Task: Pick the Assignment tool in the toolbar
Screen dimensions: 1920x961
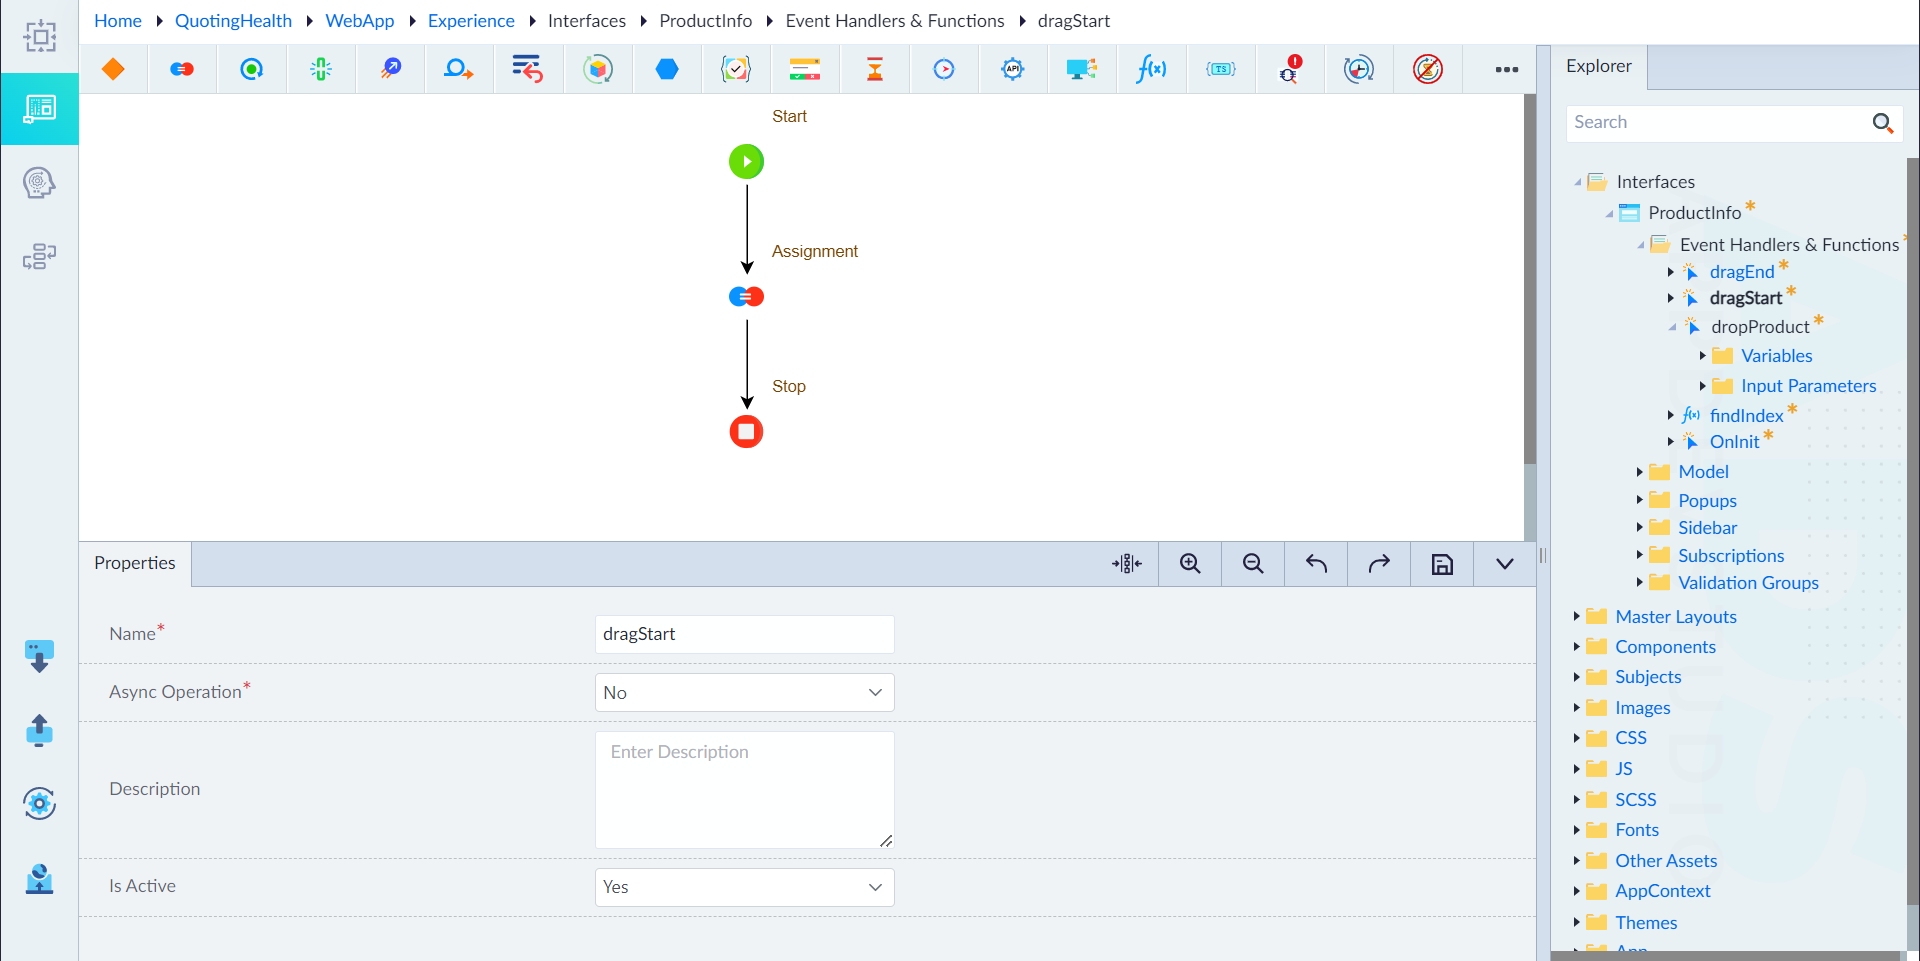Action: coord(182,69)
